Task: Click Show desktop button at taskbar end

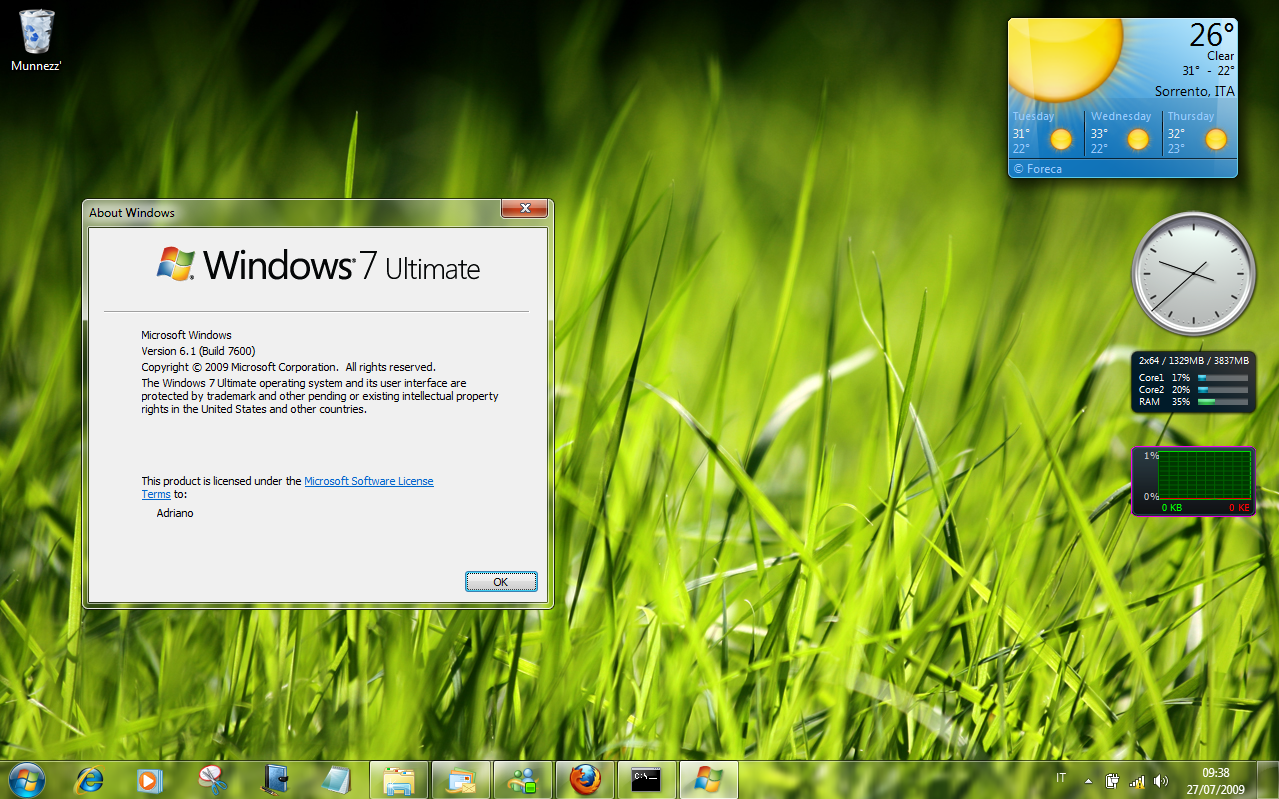Action: (x=1270, y=780)
